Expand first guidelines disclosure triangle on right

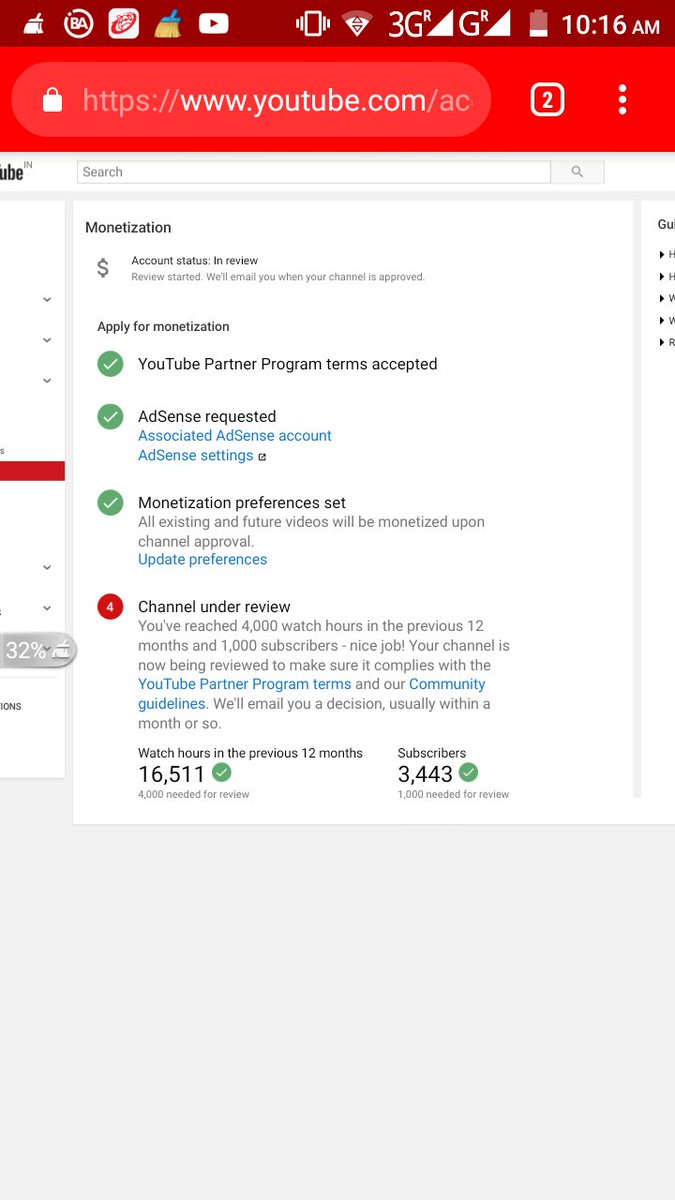662,255
